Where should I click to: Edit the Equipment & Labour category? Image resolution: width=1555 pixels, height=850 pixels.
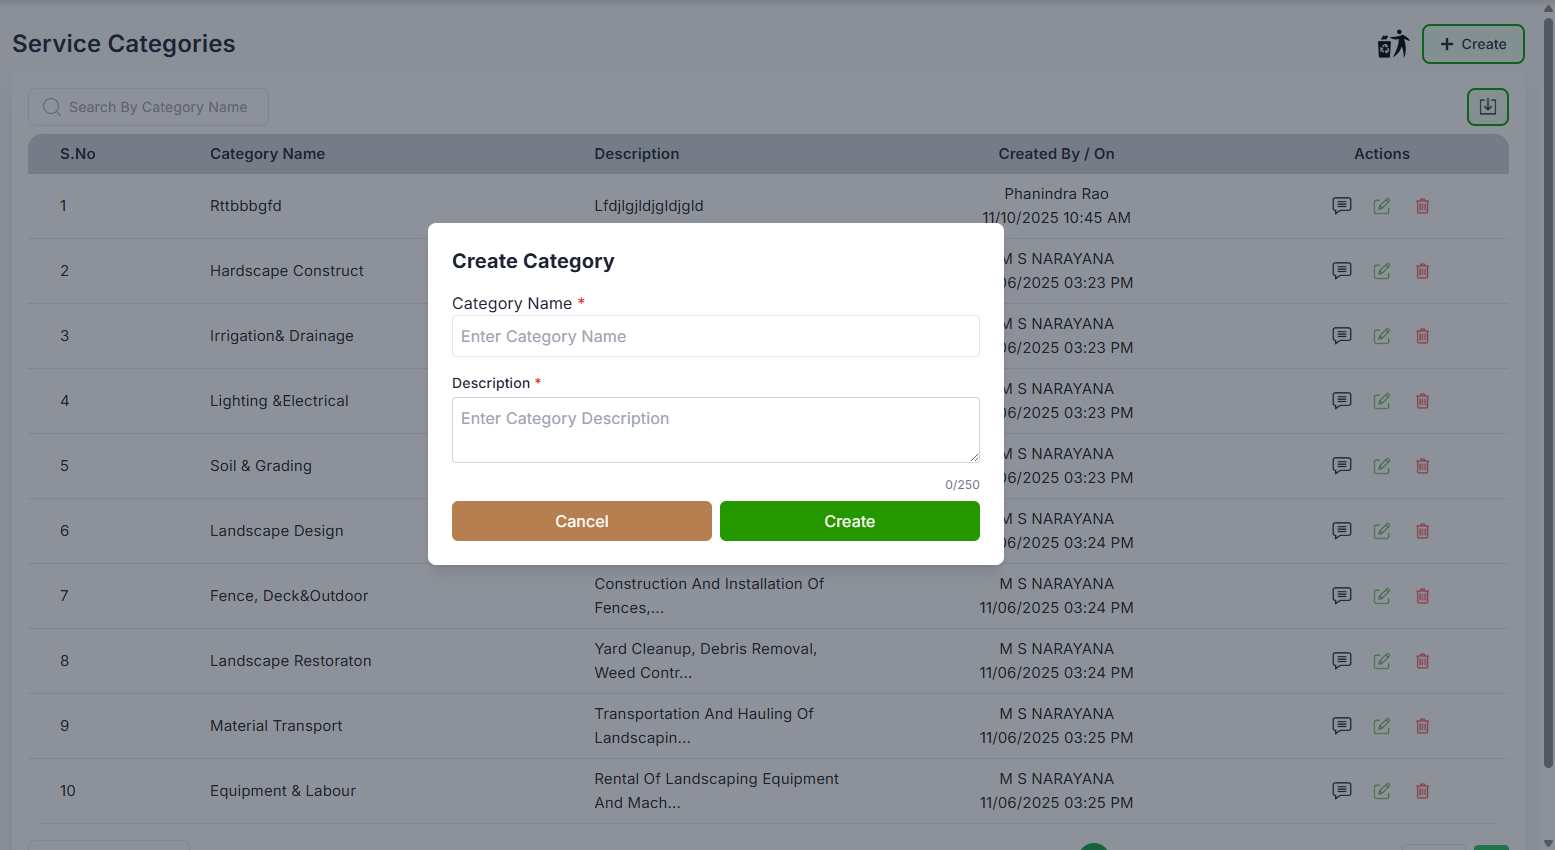click(x=1382, y=791)
